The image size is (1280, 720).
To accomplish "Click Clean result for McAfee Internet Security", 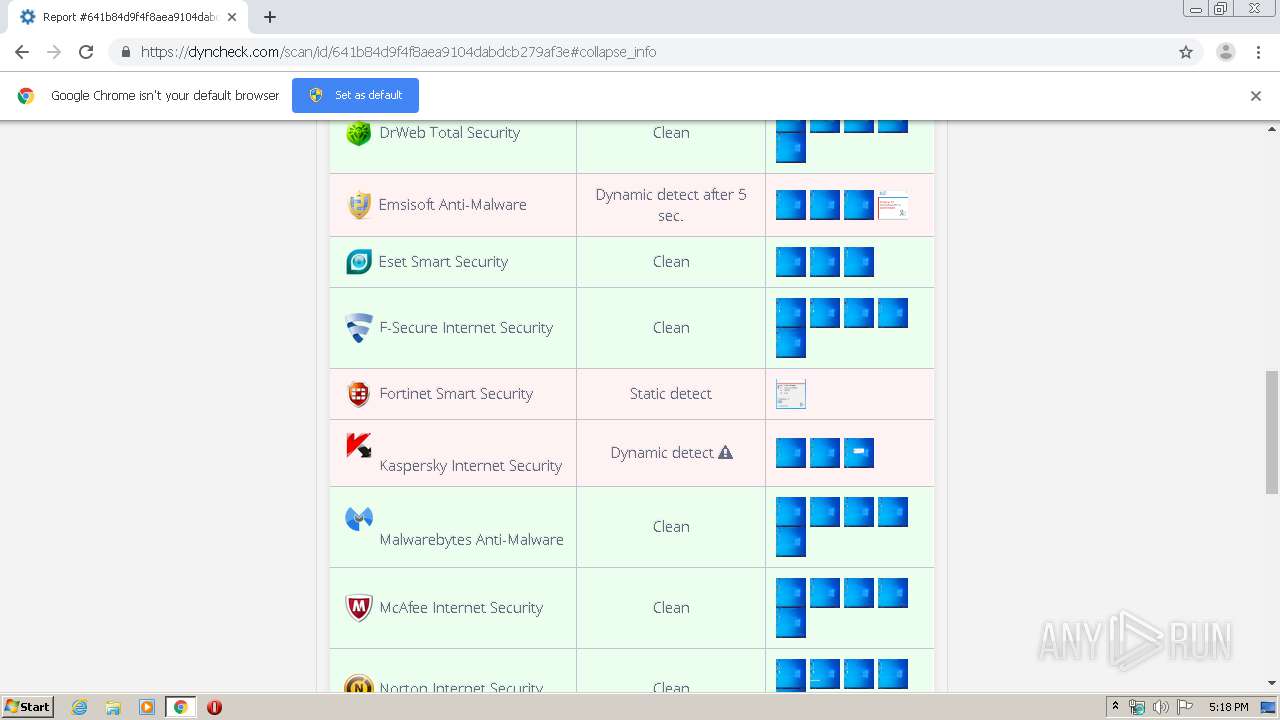I will (671, 608).
